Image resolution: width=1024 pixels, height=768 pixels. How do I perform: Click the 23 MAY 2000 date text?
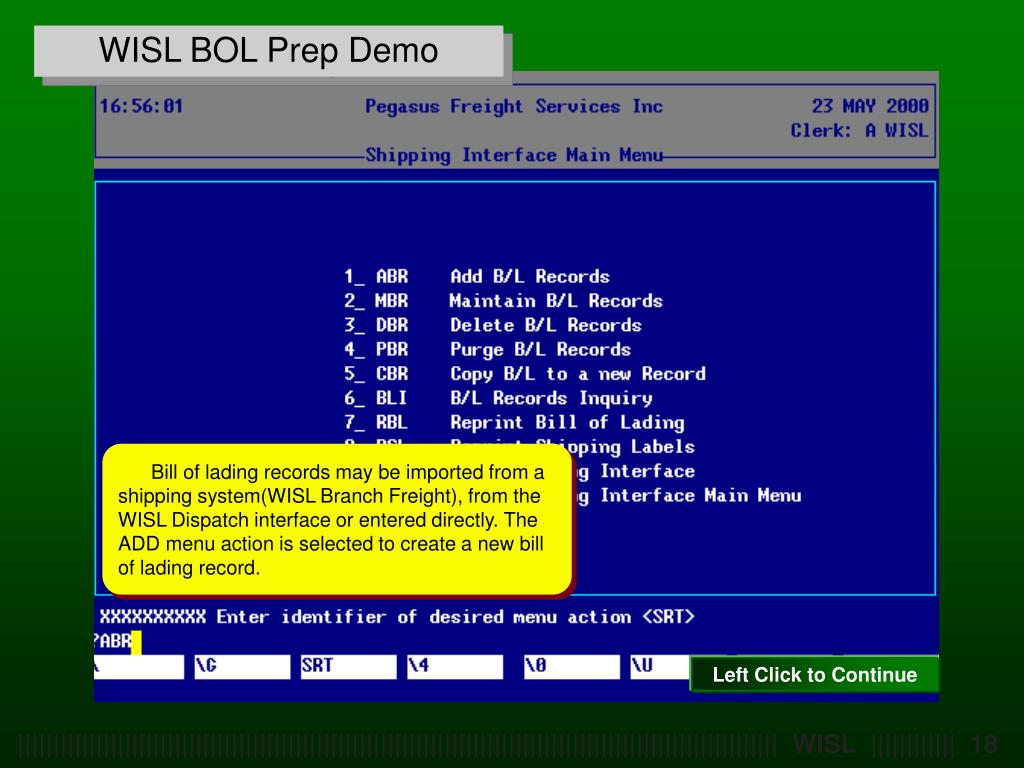pos(870,106)
